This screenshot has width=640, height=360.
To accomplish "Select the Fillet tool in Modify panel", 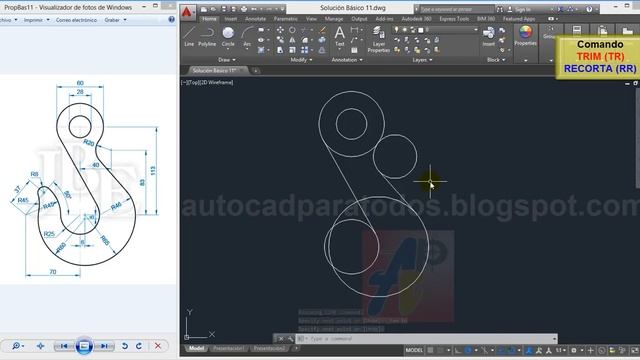I will point(305,40).
